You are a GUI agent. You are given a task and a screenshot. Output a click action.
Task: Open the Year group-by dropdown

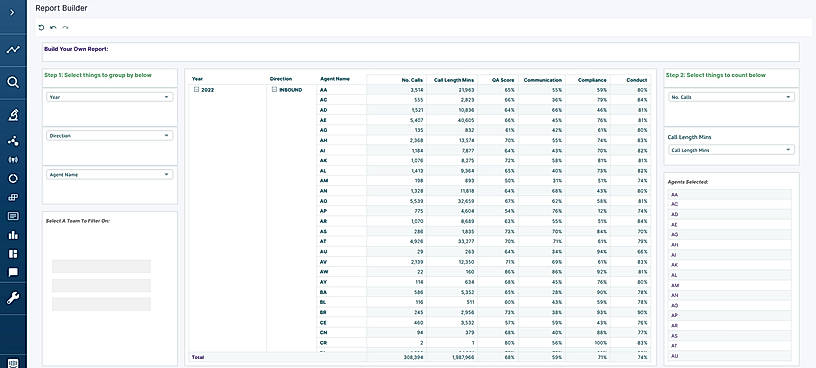tap(109, 97)
